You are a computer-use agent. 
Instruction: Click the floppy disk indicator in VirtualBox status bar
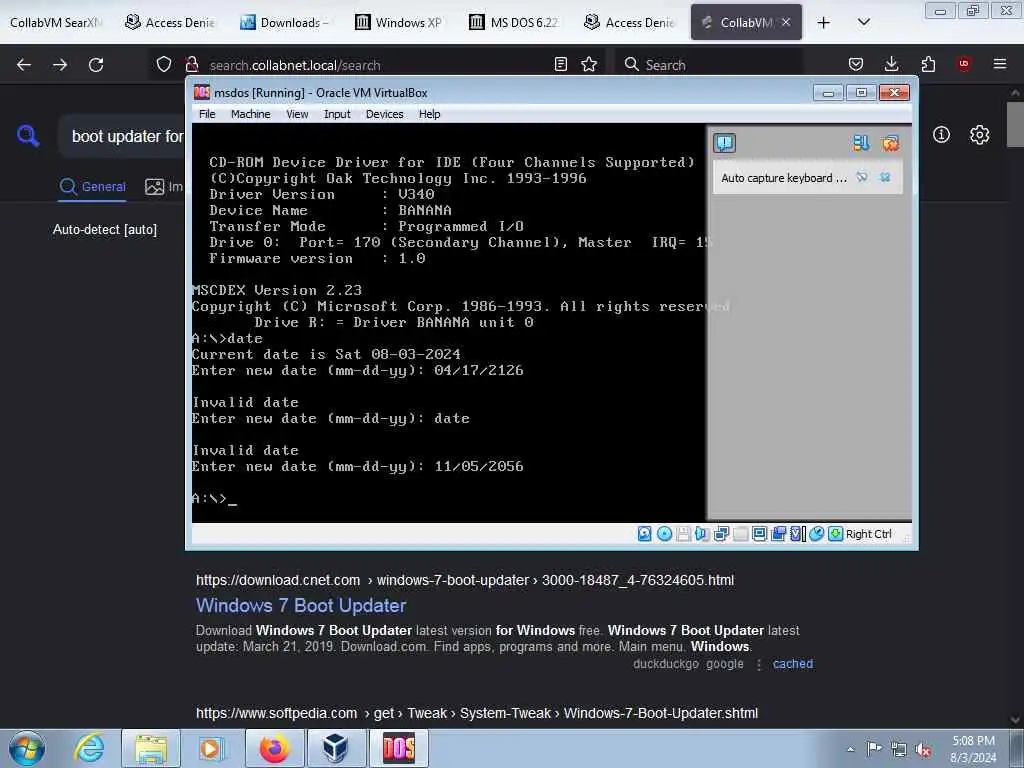coord(683,534)
